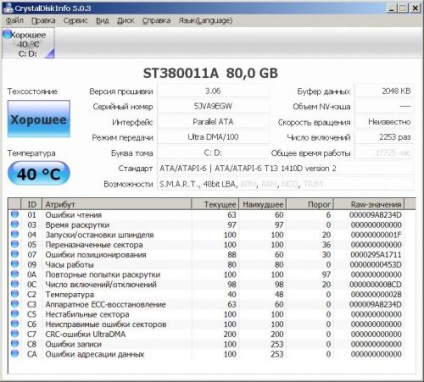The image size is (424, 382).
Task: Click the Неизвестно rotation speed field
Action: coord(384,122)
